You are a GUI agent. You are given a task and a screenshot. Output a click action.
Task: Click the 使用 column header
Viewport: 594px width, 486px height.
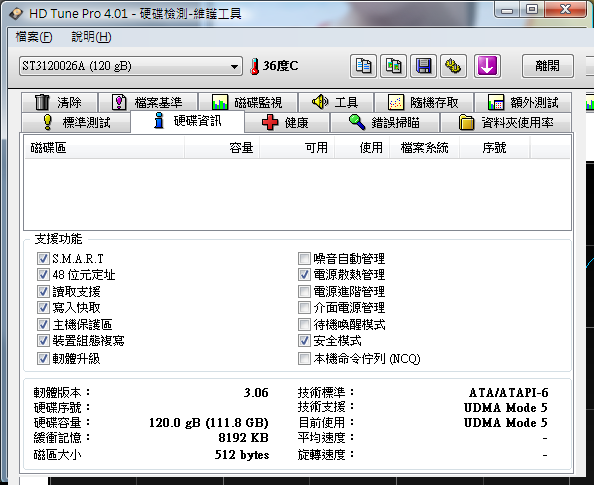tap(362, 147)
